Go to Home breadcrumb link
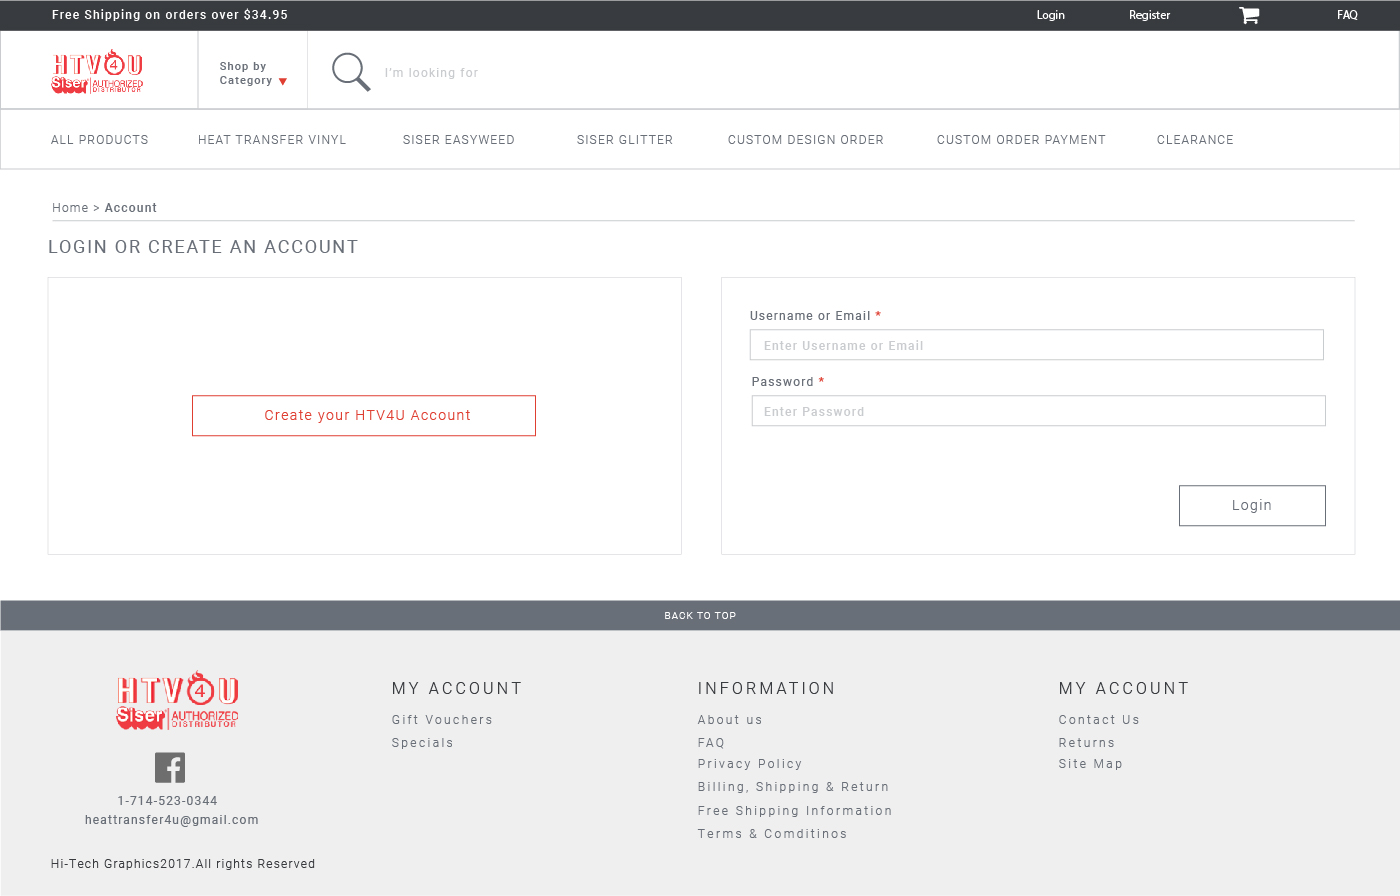Image resolution: width=1400 pixels, height=896 pixels. point(70,208)
